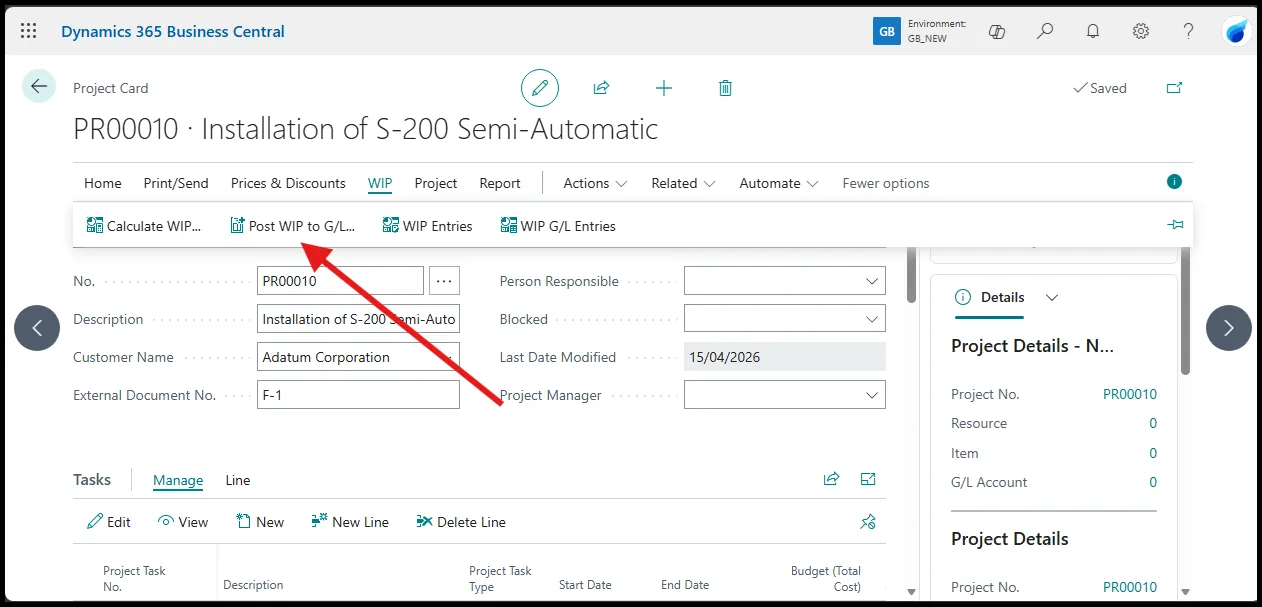
Task: Click Post WIP to G/L action
Action: coord(292,226)
